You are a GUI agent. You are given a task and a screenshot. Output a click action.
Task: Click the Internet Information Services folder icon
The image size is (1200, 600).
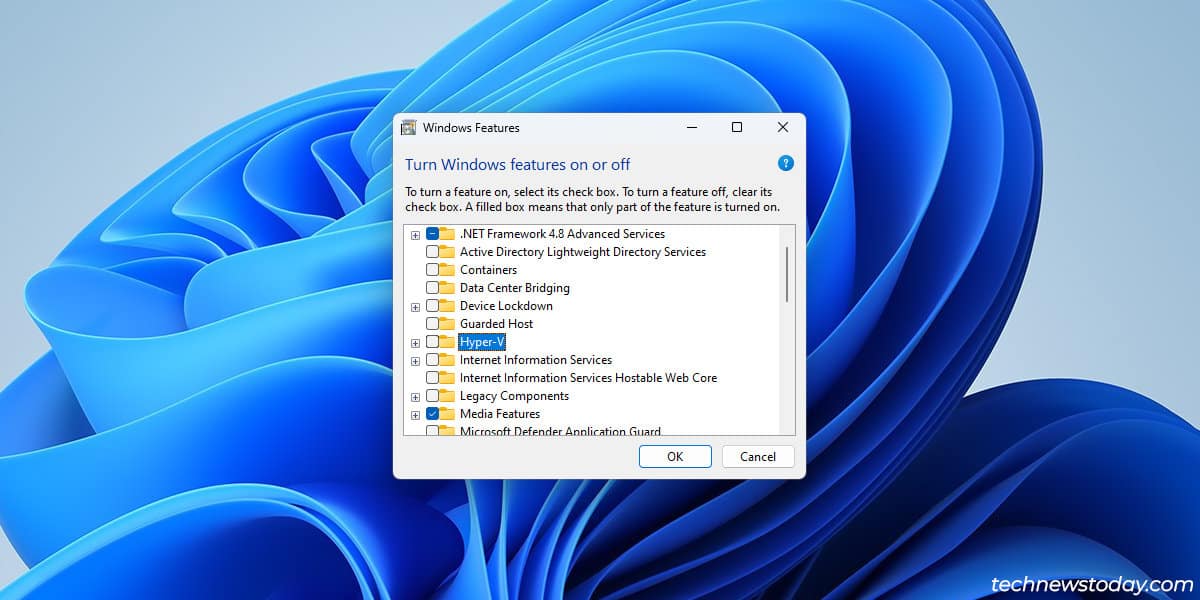coord(447,360)
